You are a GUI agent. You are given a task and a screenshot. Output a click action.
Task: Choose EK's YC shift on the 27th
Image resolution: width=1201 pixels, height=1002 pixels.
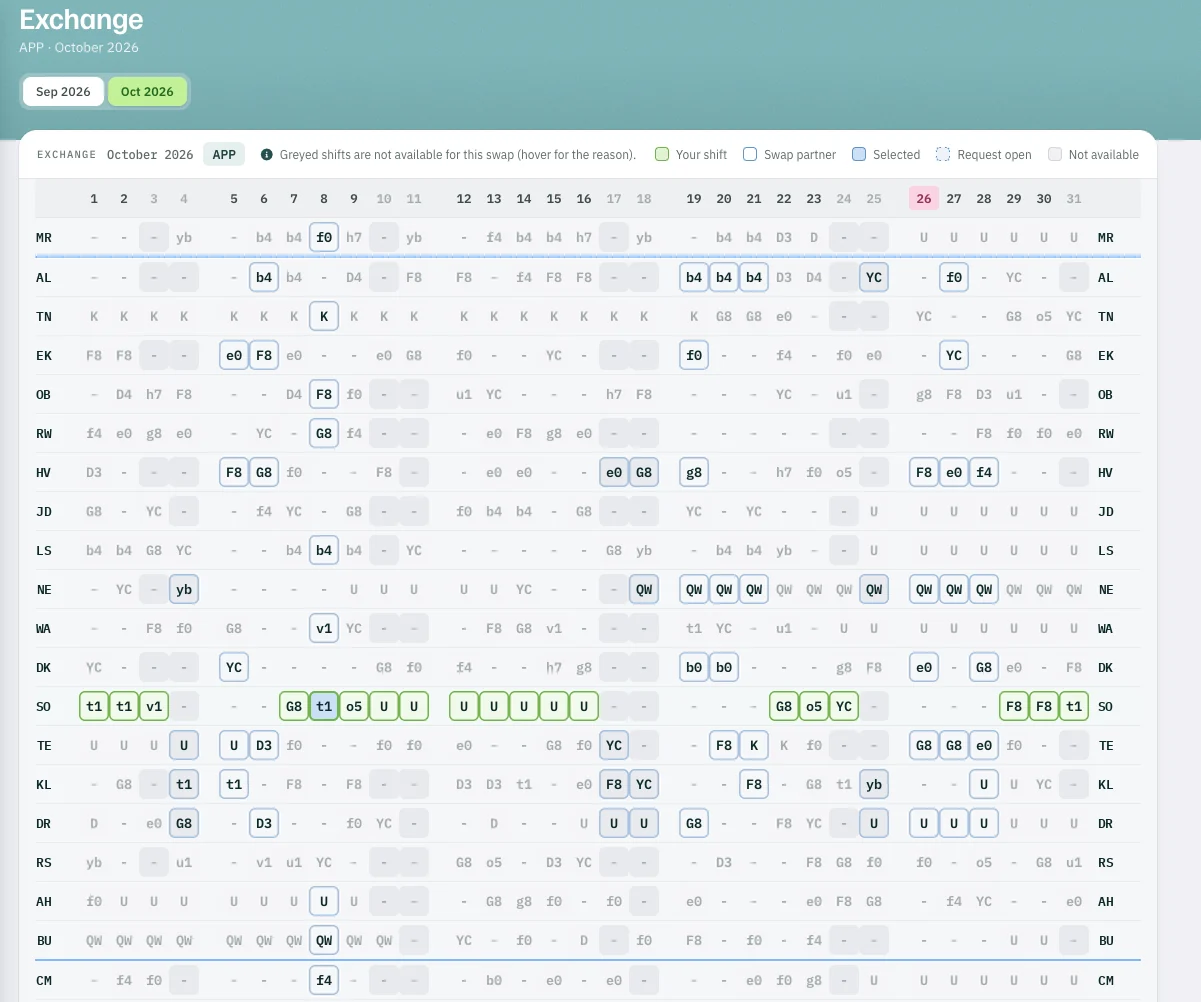click(x=954, y=355)
